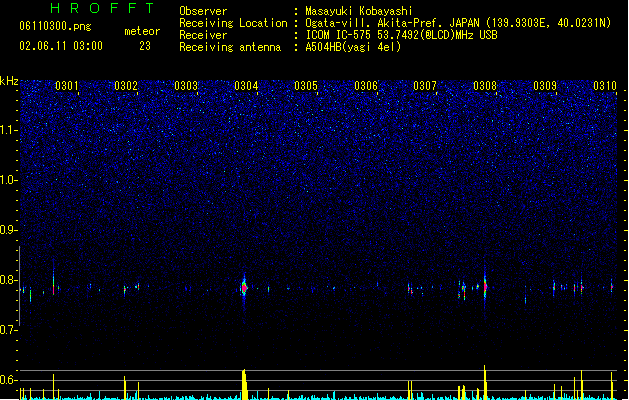The height and width of the screenshot is (400, 629).
Task: Click the tallest yellow amplitude bar under 0304
Action: pos(244,384)
